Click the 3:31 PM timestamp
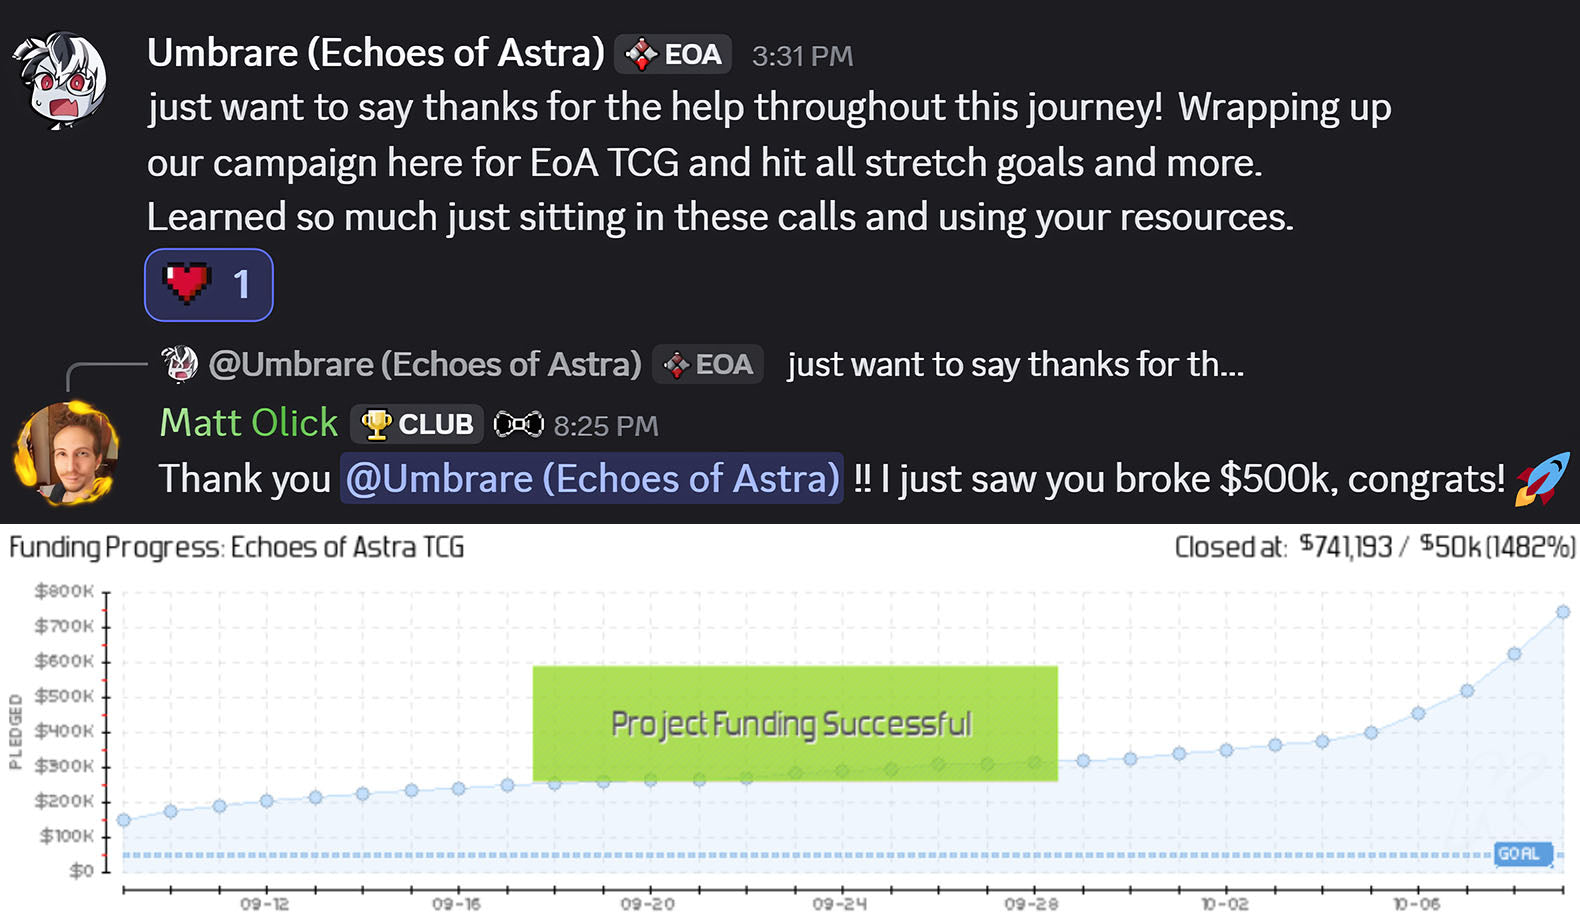1580x915 pixels. click(802, 56)
